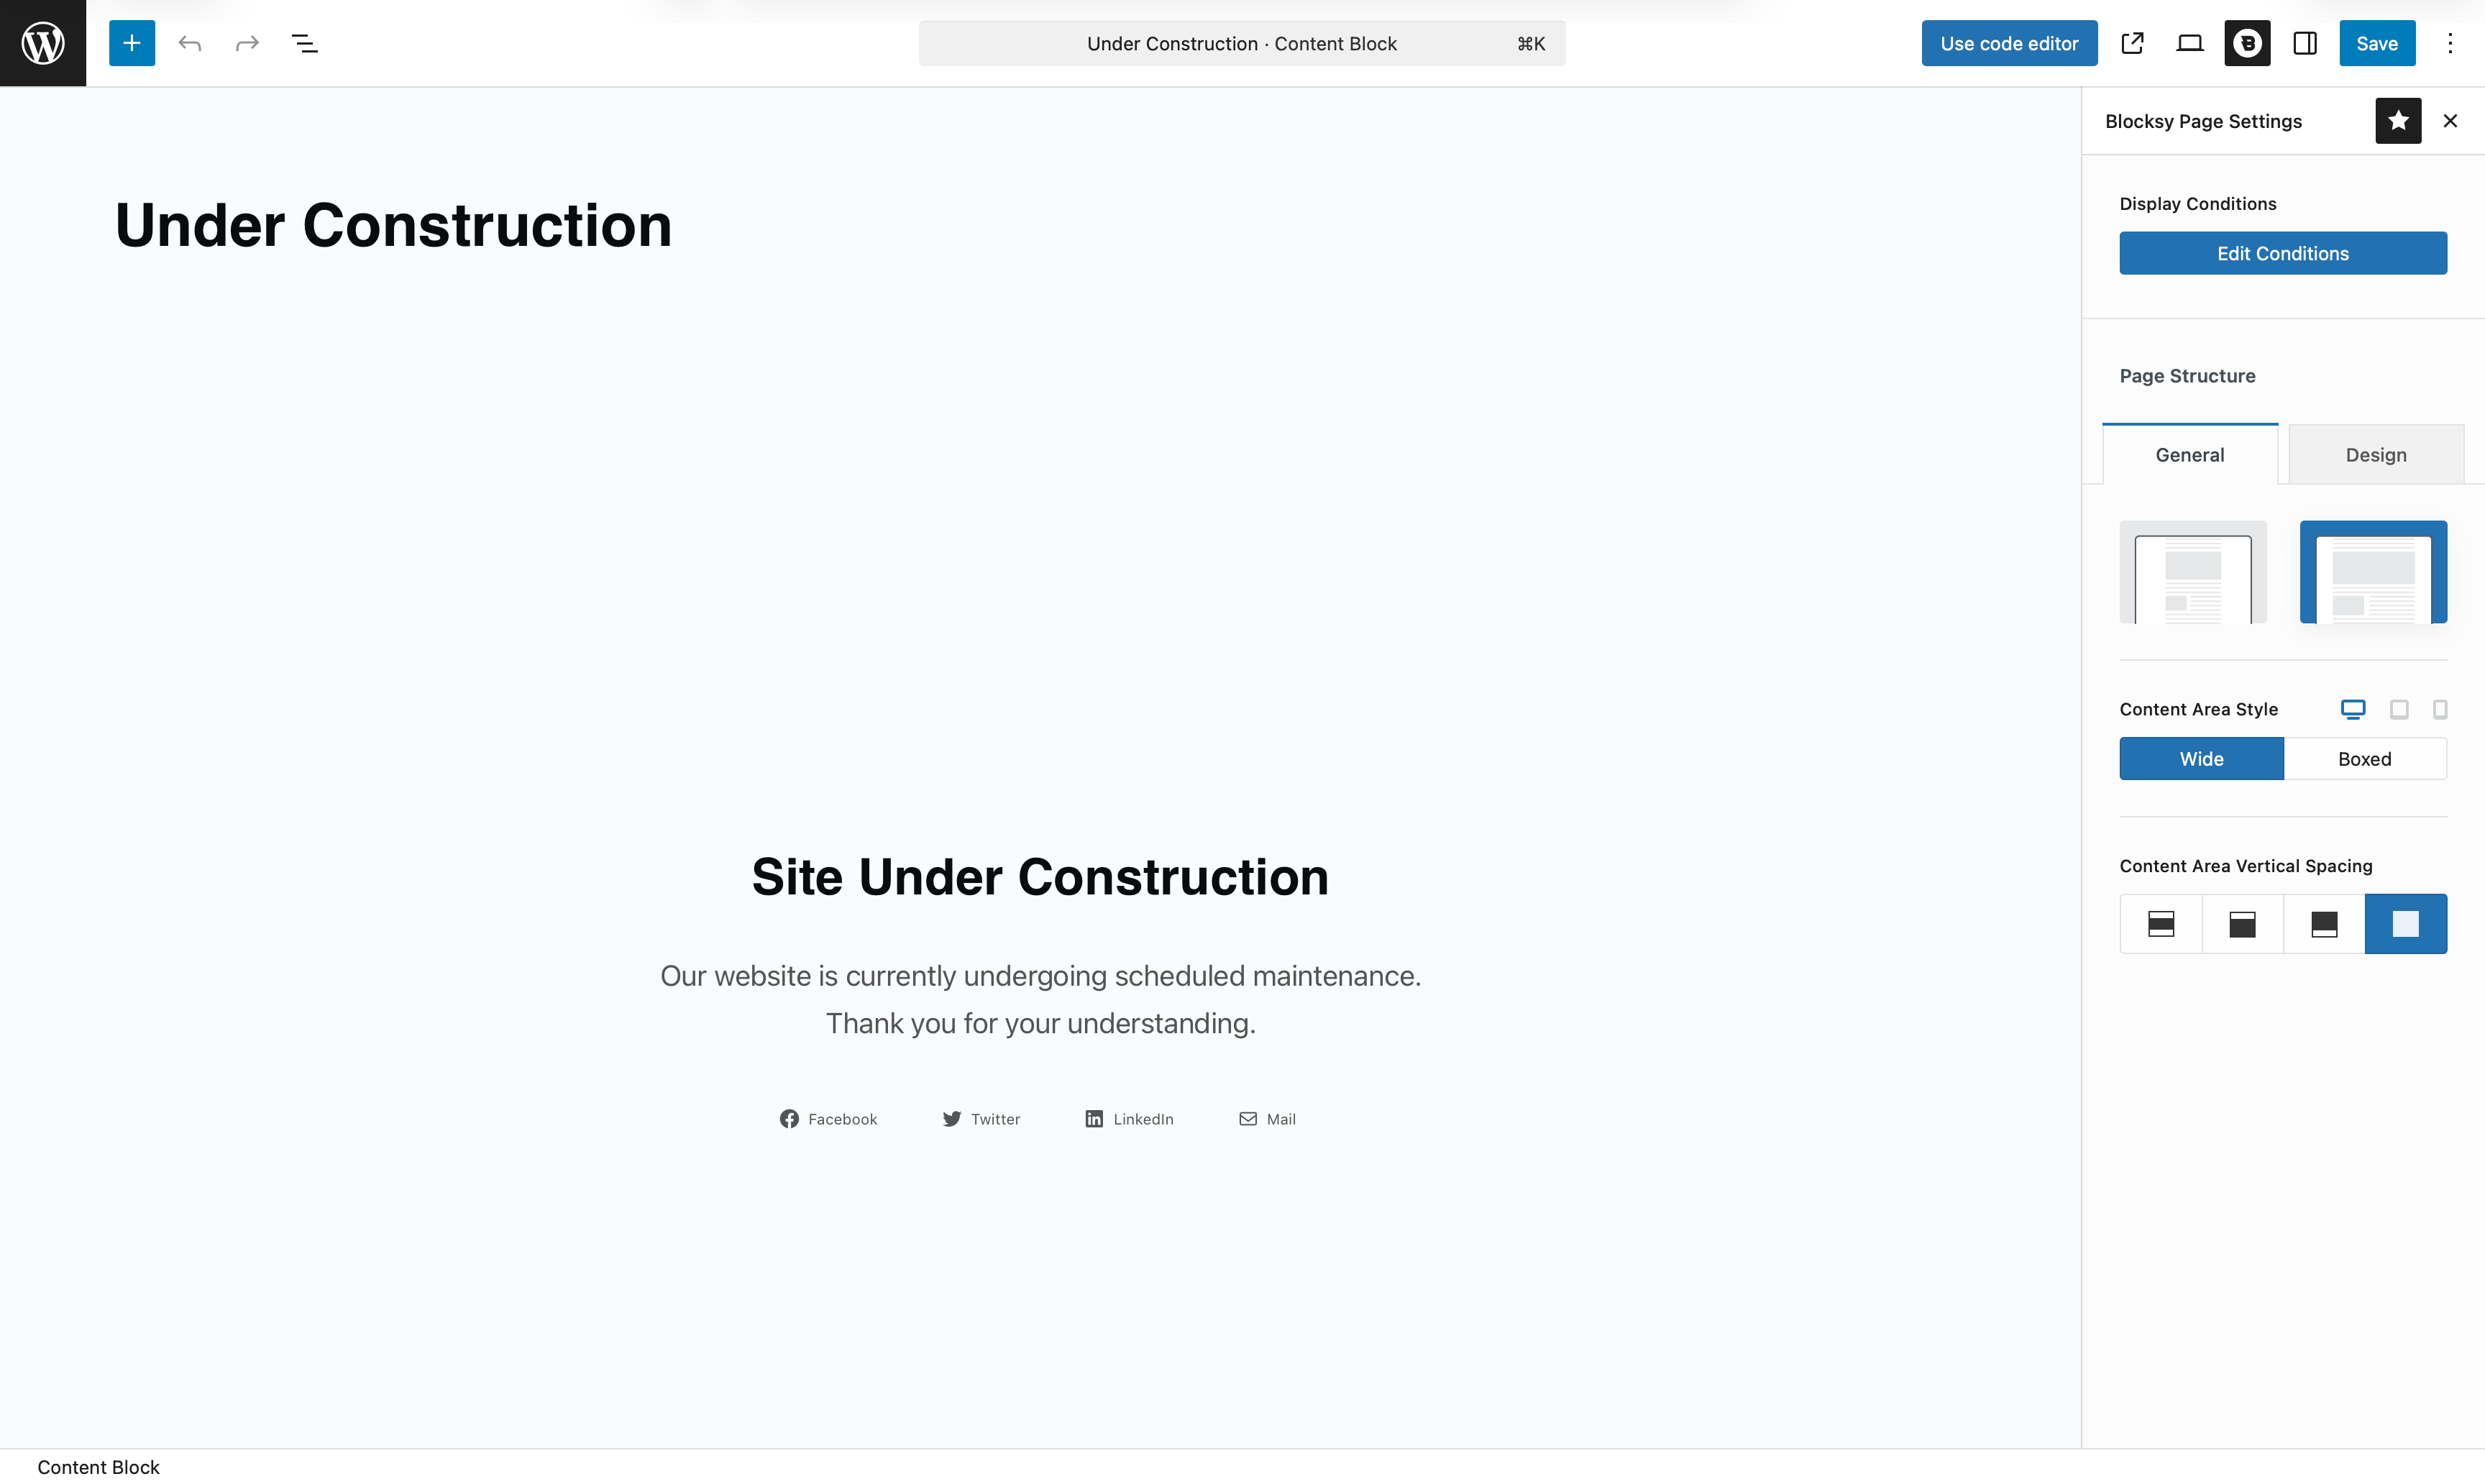The height and width of the screenshot is (1484, 2485).
Task: Switch to the General tab
Action: click(x=2190, y=455)
